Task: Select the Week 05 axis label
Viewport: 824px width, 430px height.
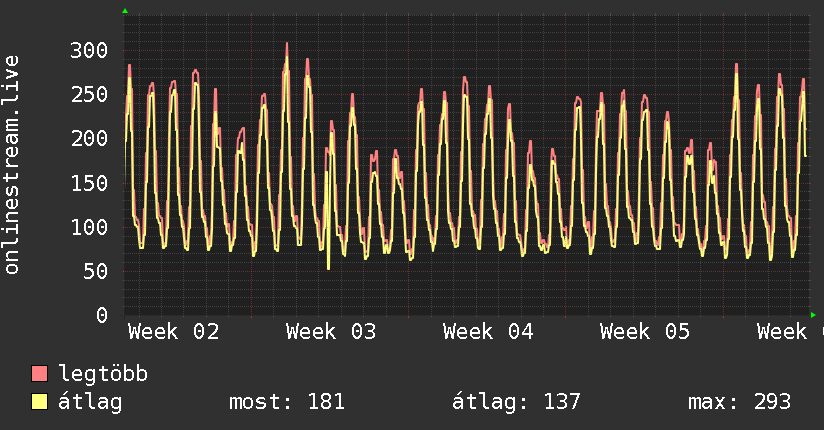Action: click(645, 332)
